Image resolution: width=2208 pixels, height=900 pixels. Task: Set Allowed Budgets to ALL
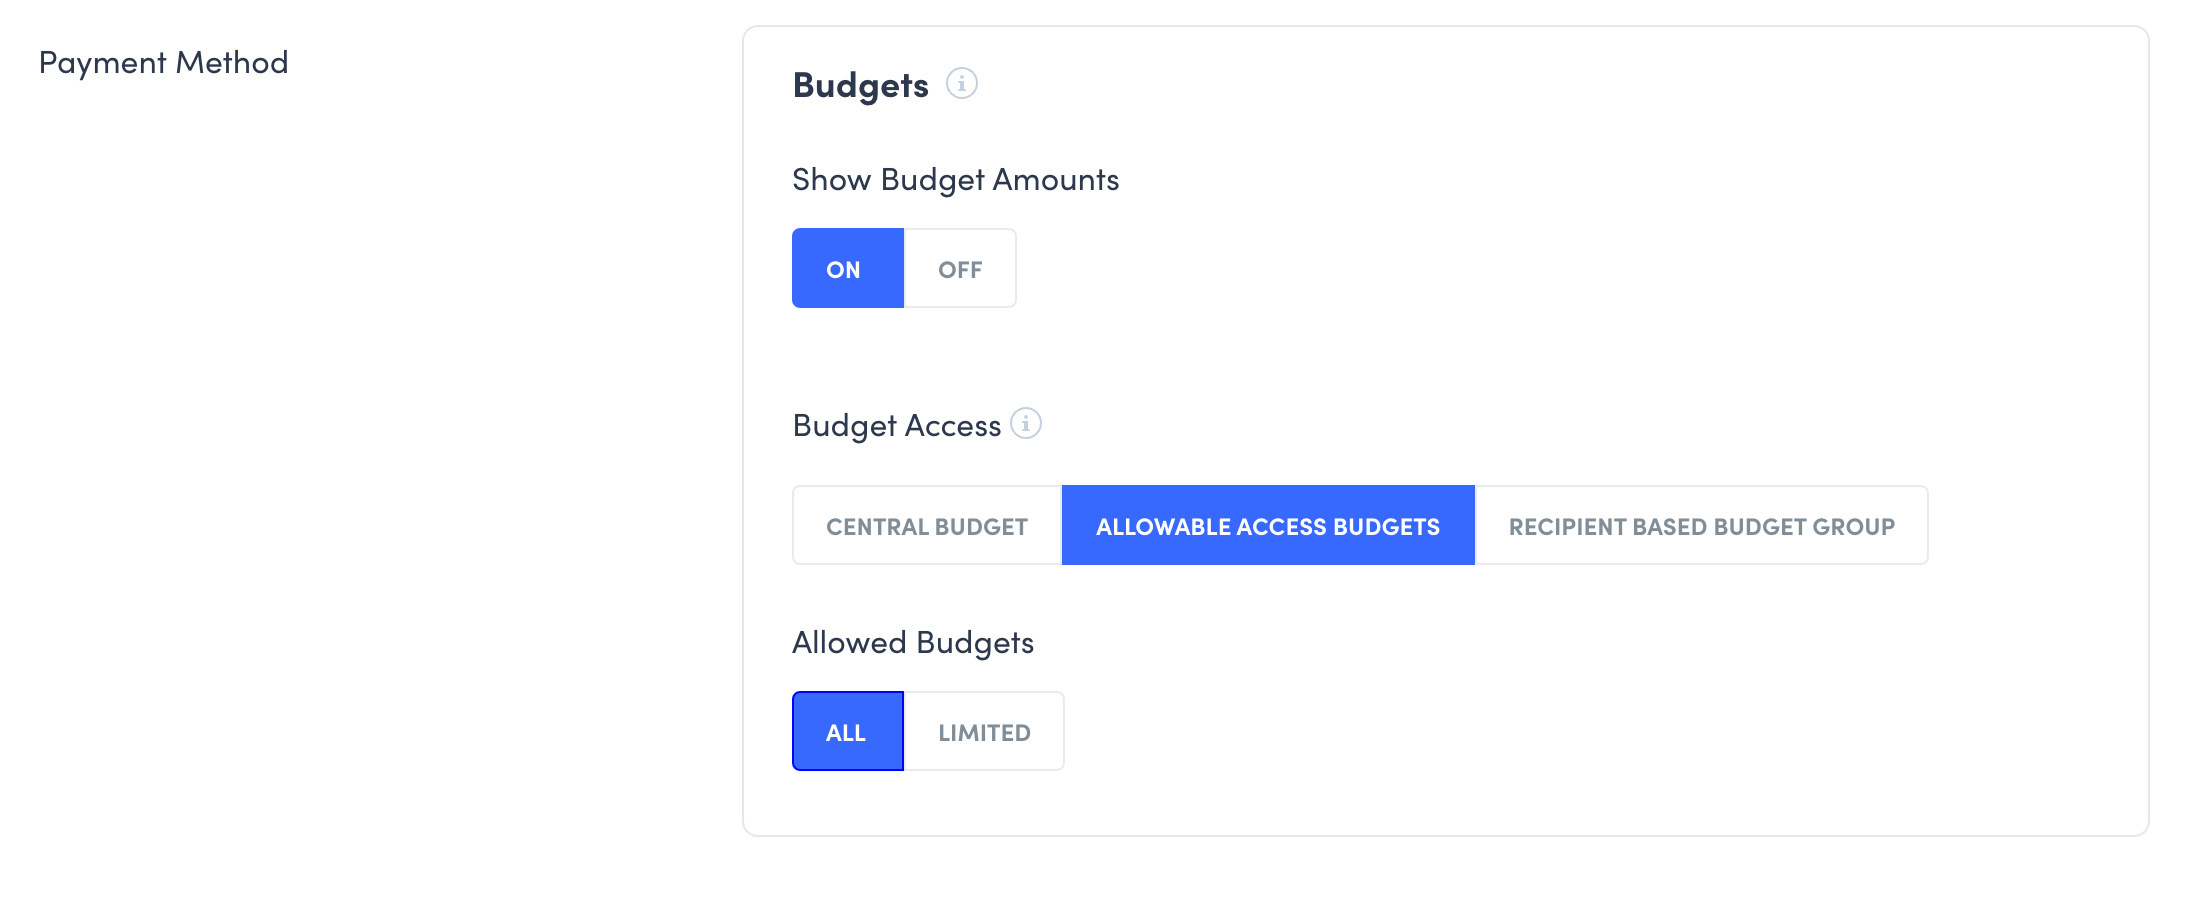click(x=847, y=732)
